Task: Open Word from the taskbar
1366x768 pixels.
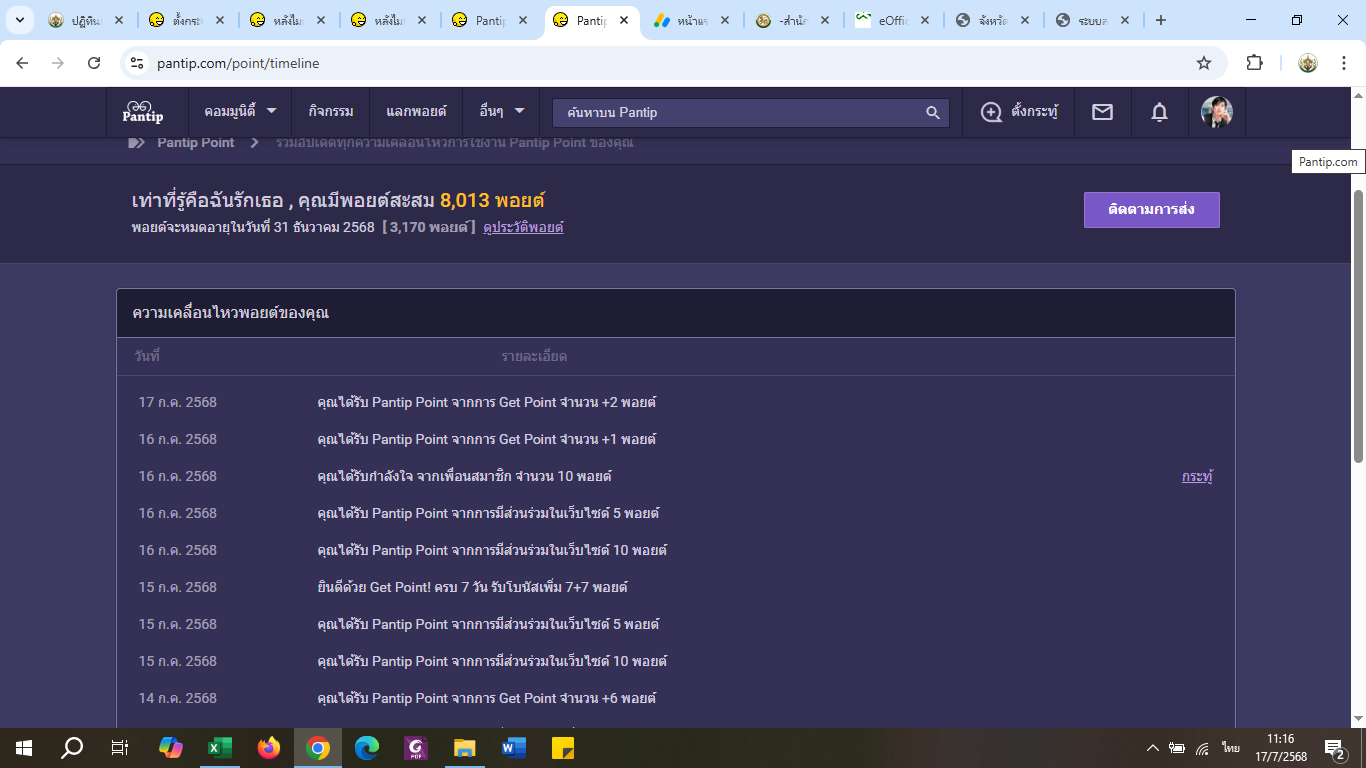Action: click(x=514, y=747)
